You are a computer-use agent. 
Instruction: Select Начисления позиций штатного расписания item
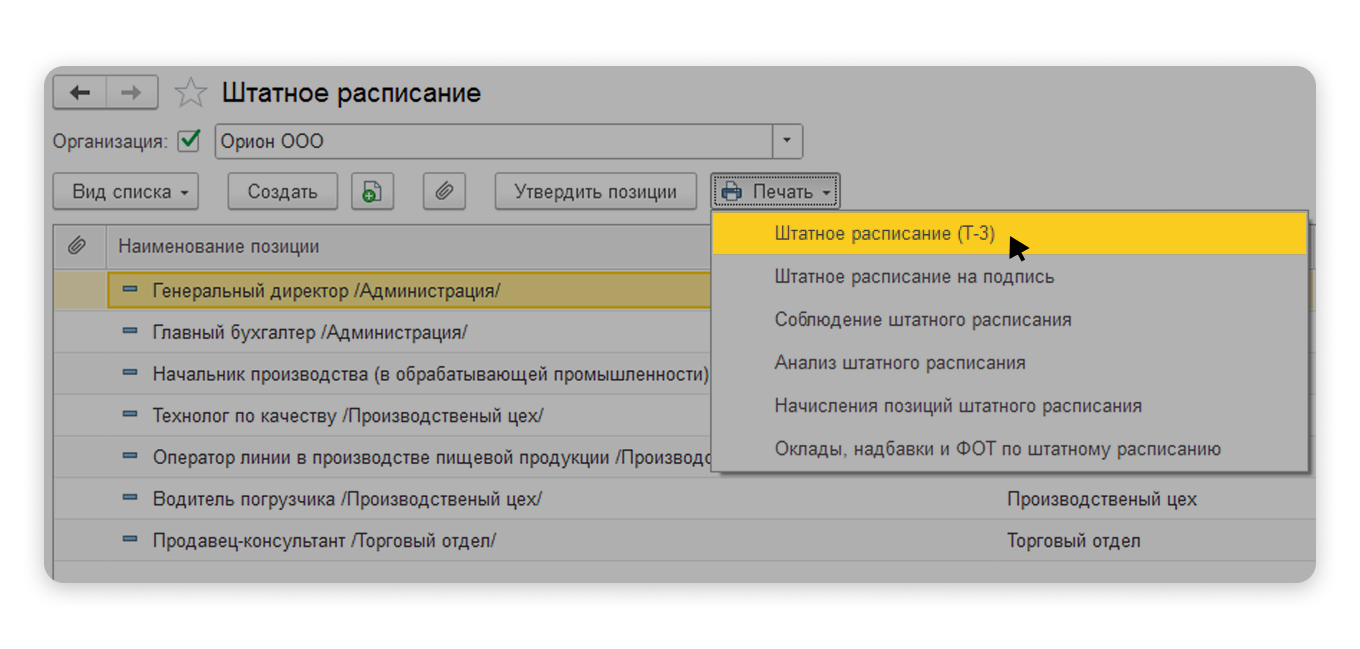click(x=1008, y=406)
